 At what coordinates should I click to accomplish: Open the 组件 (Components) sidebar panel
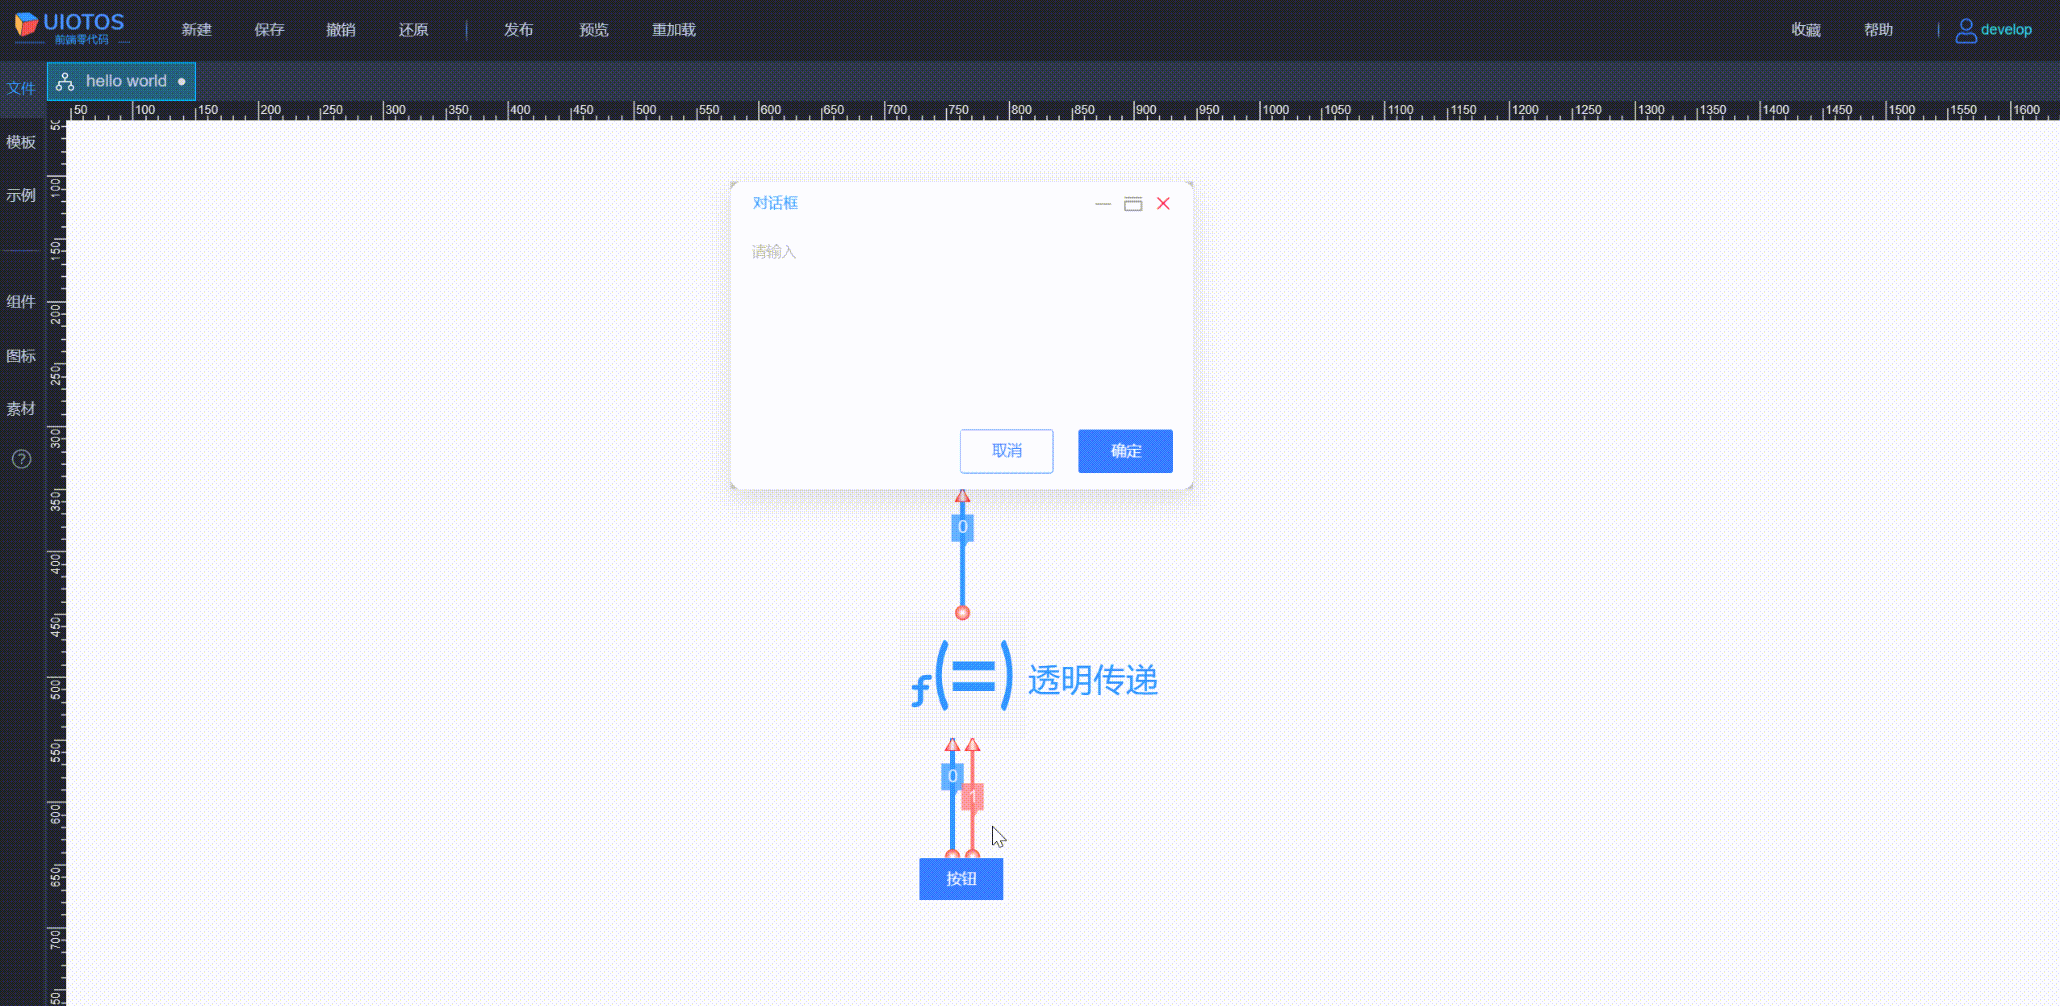(x=21, y=301)
